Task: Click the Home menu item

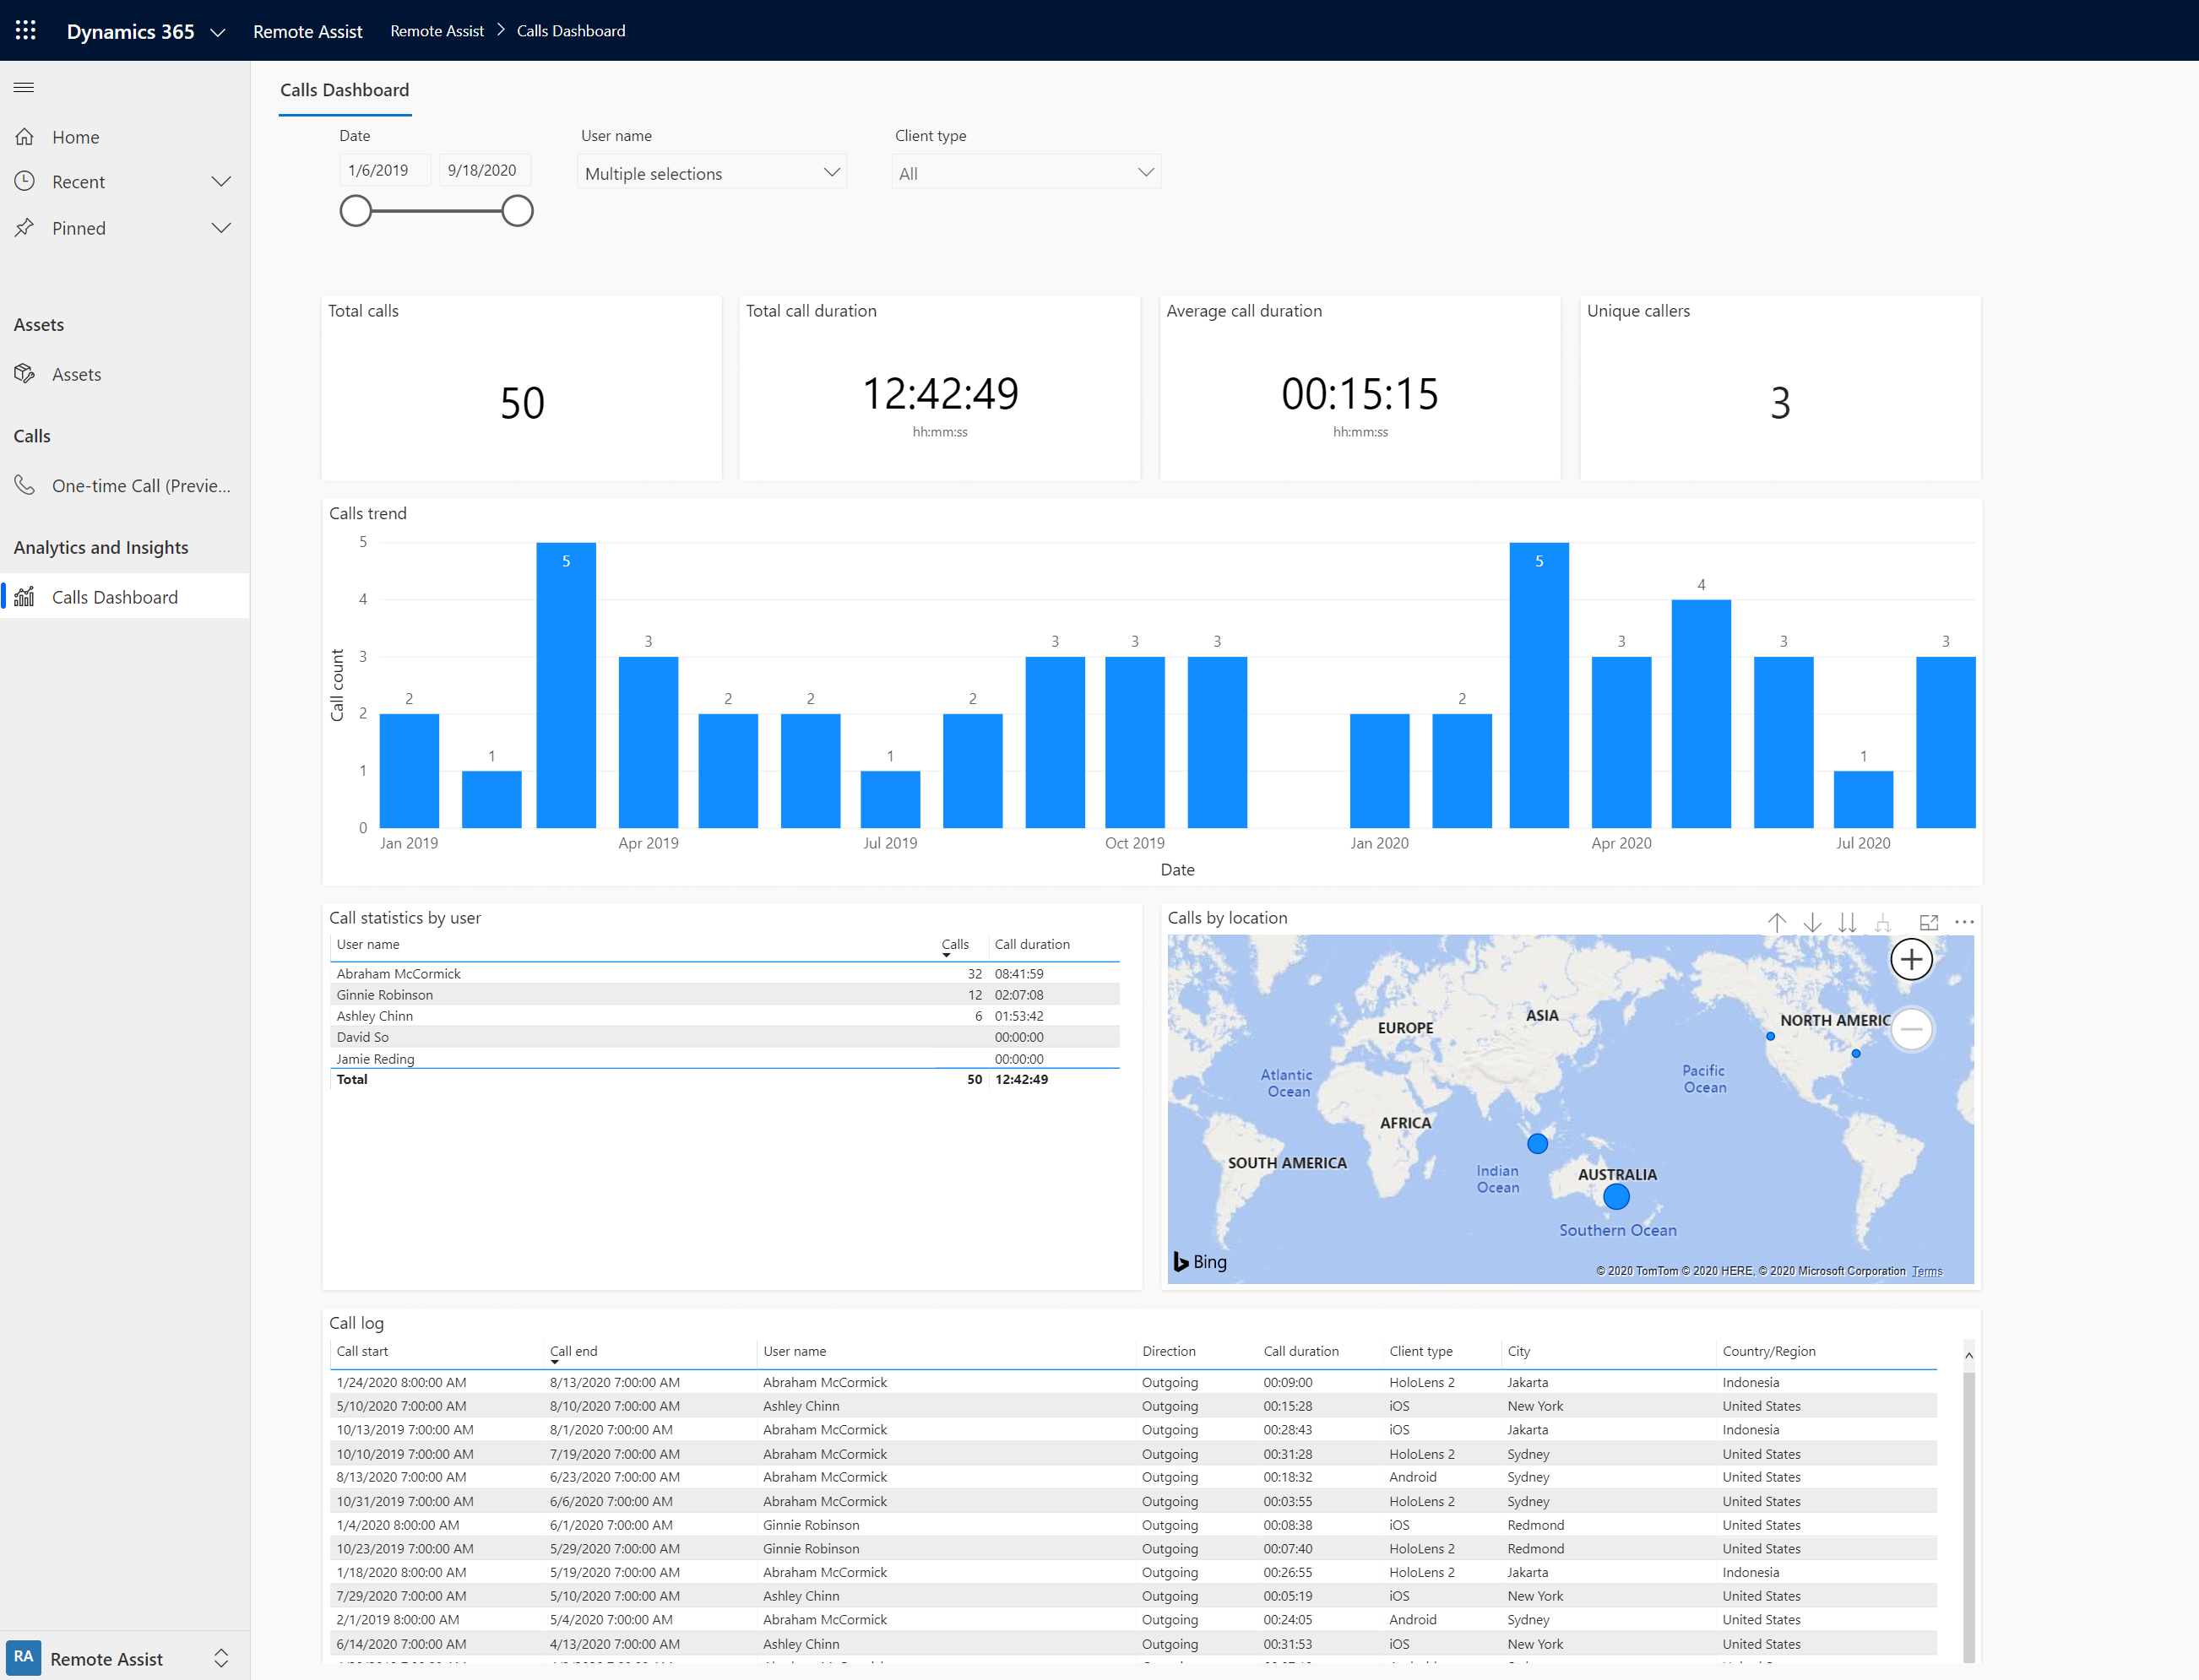Action: (73, 136)
